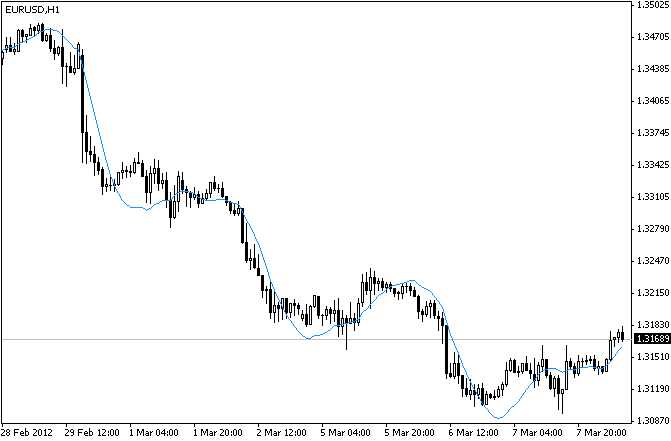The width and height of the screenshot is (671, 441).
Task: Click the current price tag 1.31689
Action: 652,340
